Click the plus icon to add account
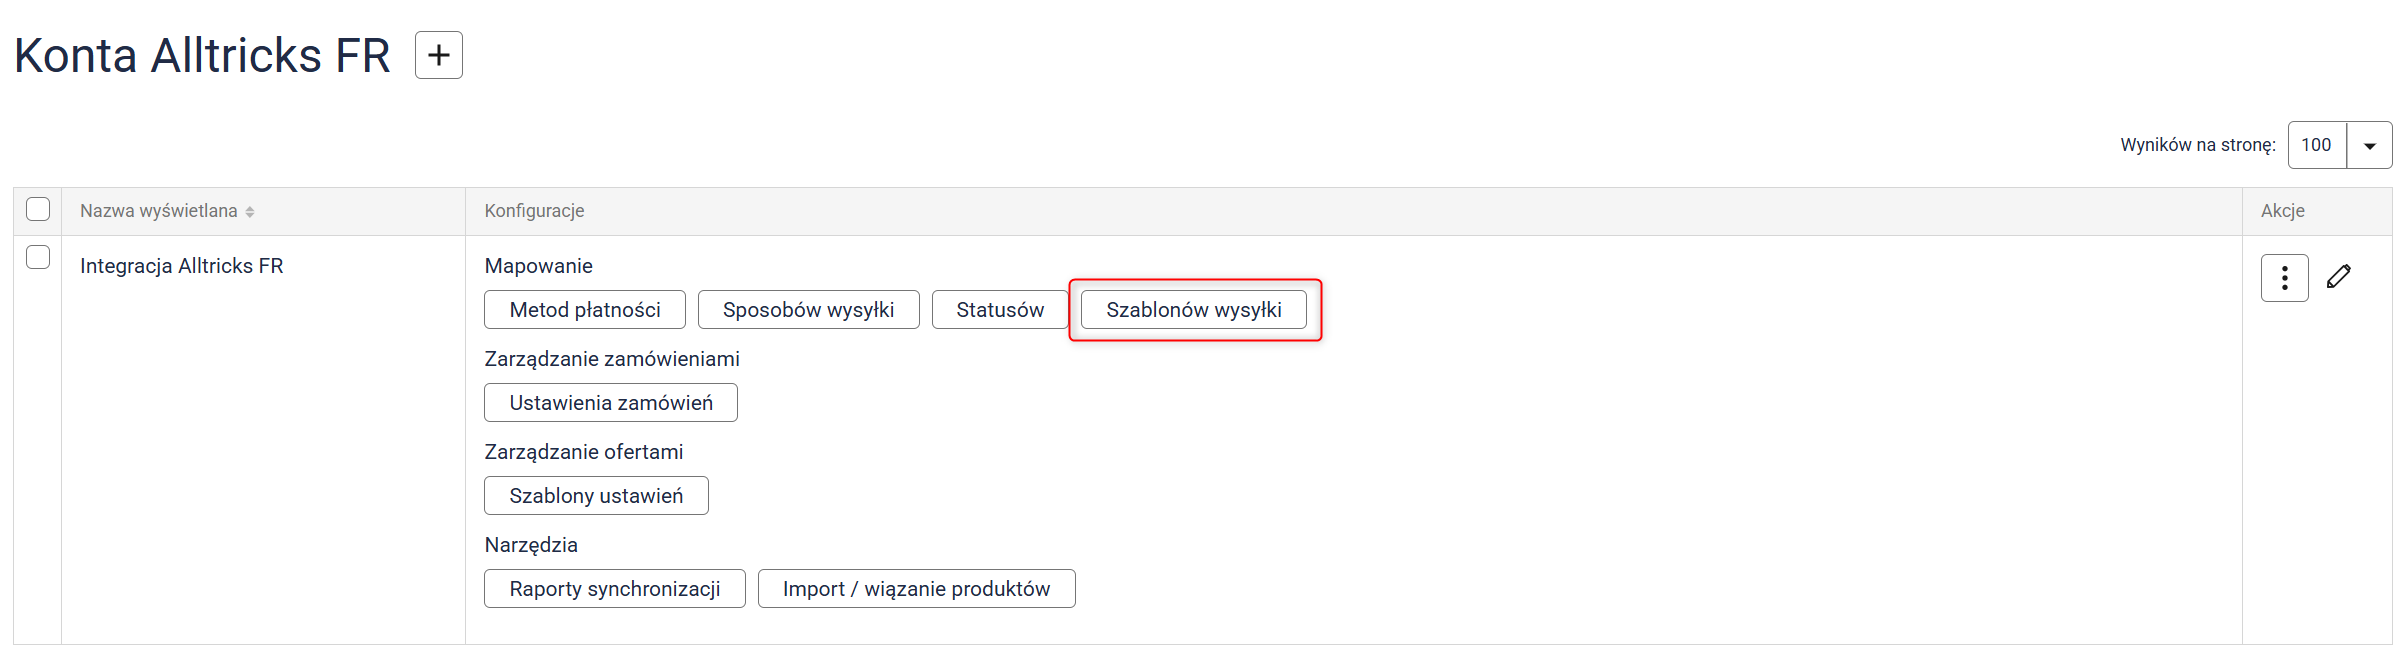This screenshot has height=659, width=2408. pos(438,55)
